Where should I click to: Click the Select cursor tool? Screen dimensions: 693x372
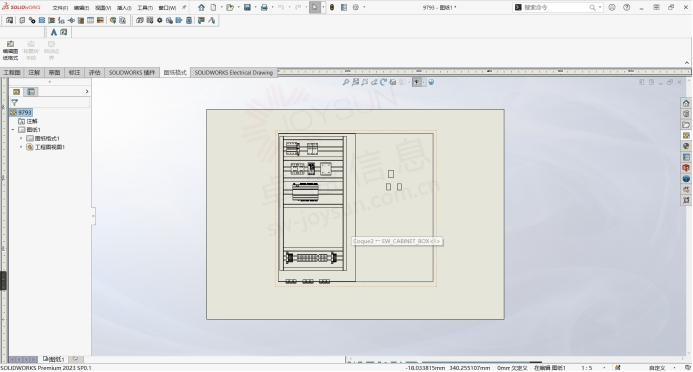tap(314, 8)
